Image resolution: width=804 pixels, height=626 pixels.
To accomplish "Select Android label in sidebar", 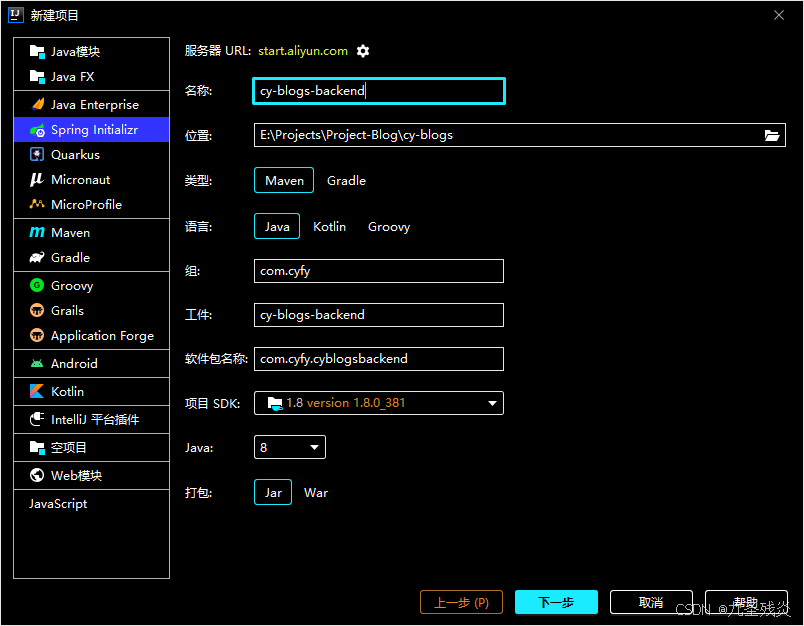I will [74, 364].
